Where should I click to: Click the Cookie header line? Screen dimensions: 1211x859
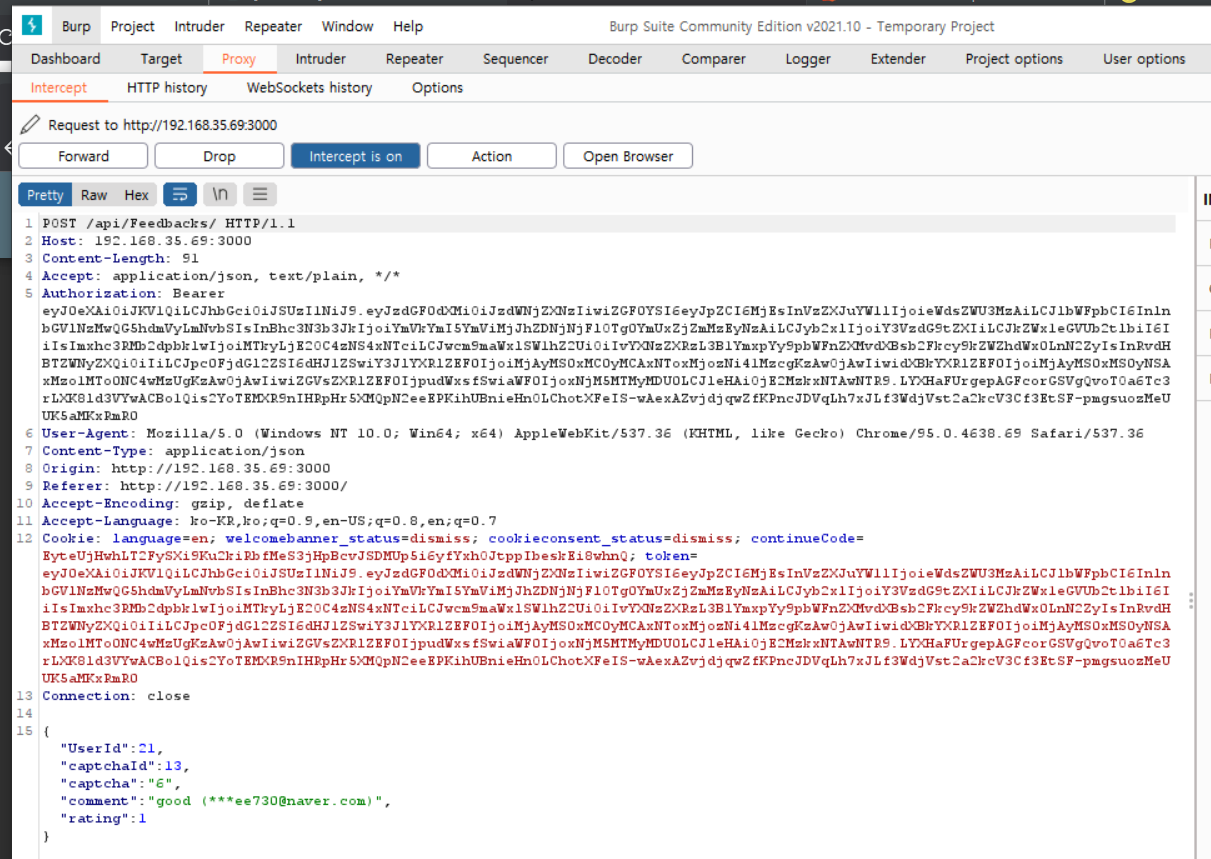point(453,538)
